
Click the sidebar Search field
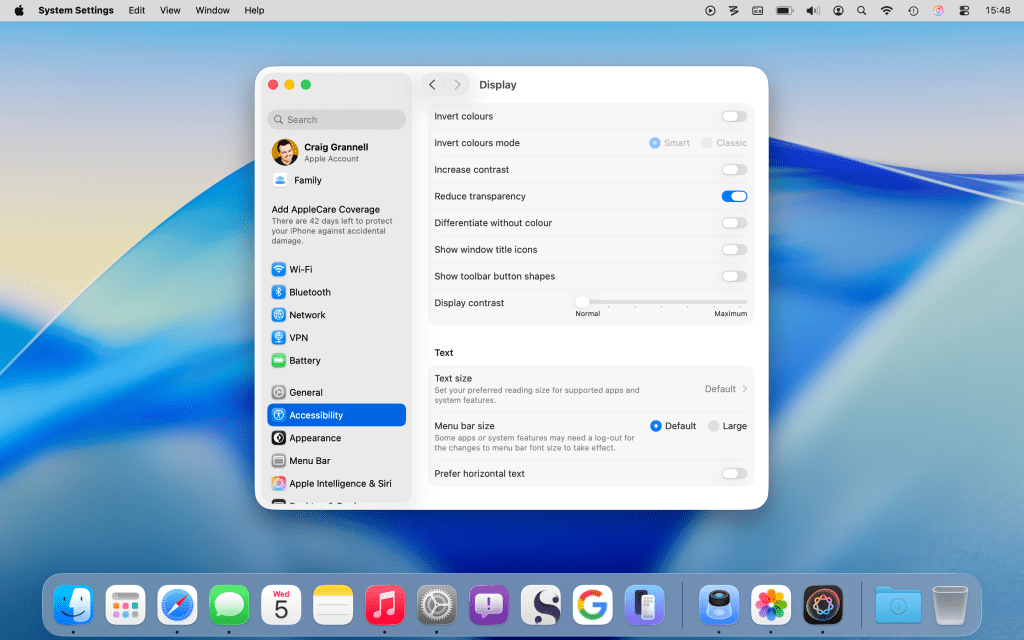[x=336, y=120]
